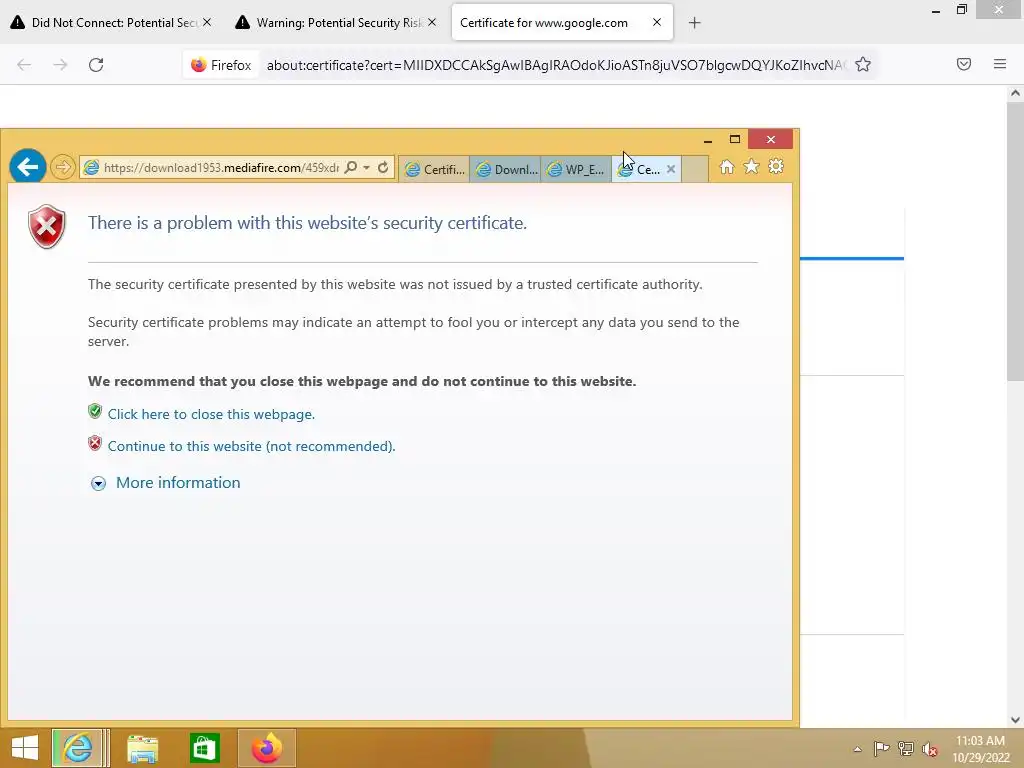This screenshot has height=768, width=1024.
Task: Click Firefox back arrow button
Action: 24,65
